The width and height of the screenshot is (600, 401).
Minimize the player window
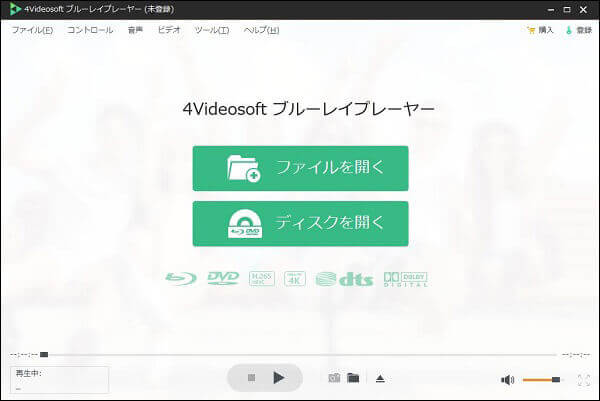[551, 10]
